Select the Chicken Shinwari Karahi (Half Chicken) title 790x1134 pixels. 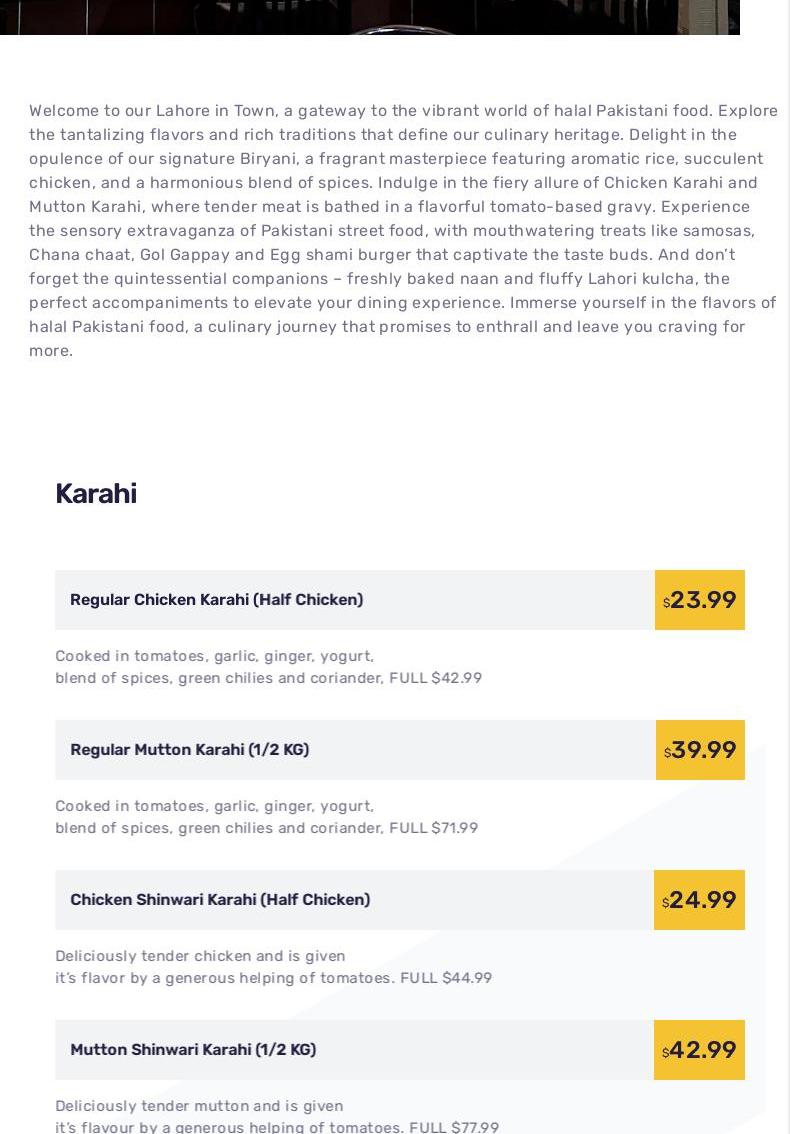(220, 900)
